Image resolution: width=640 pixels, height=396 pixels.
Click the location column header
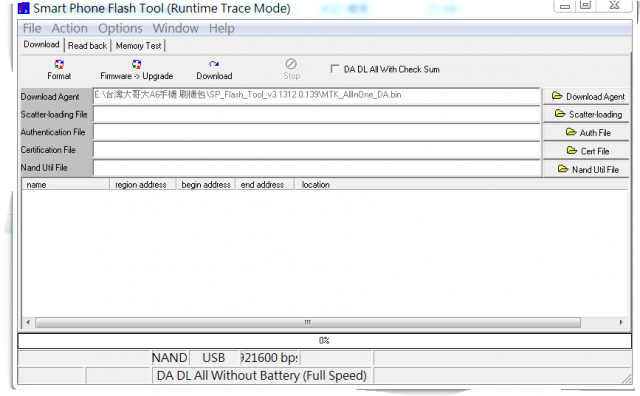461,185
